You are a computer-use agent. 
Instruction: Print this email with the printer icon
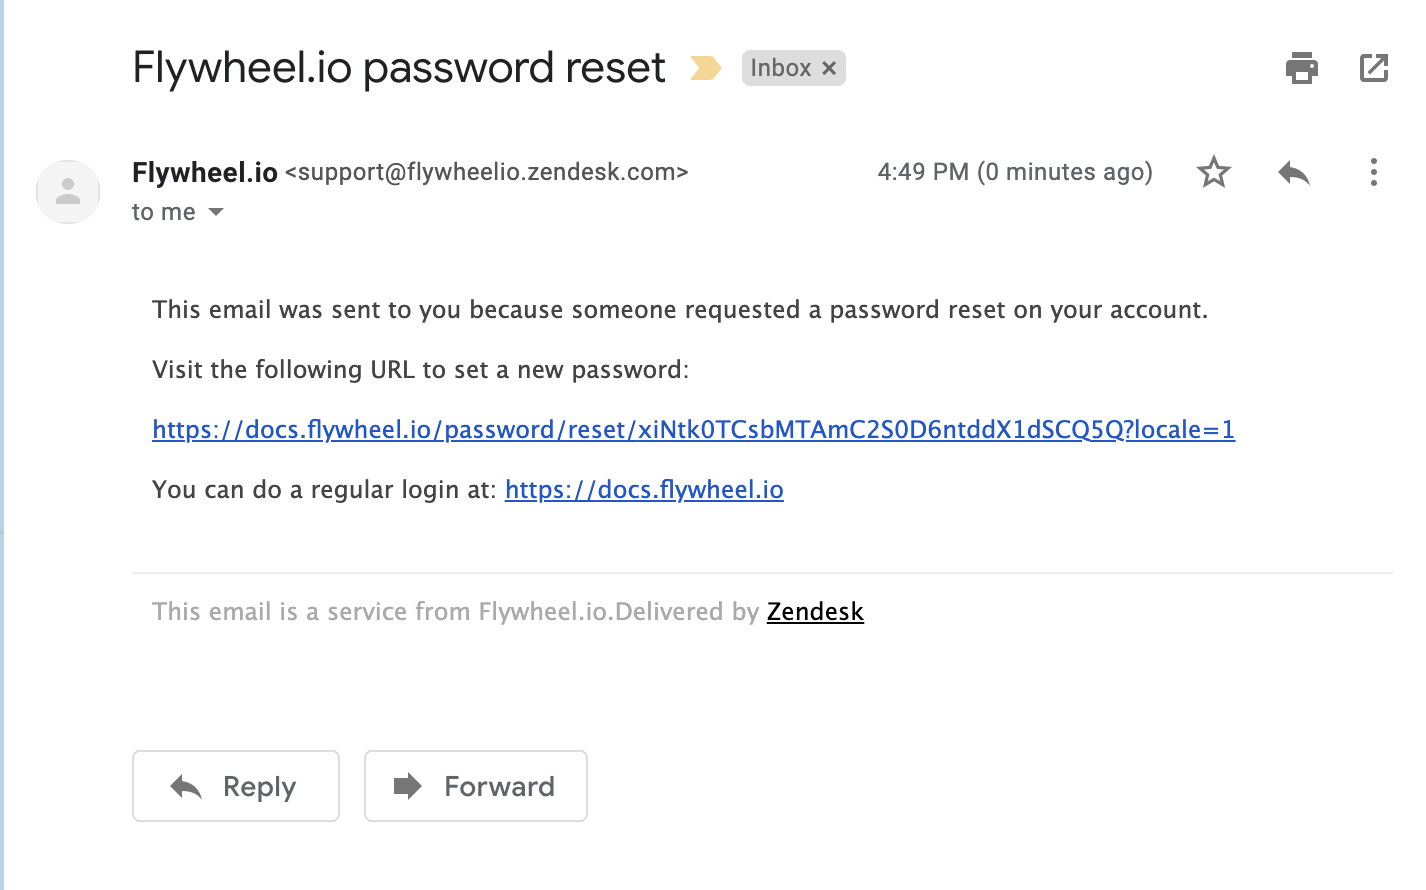point(1301,68)
